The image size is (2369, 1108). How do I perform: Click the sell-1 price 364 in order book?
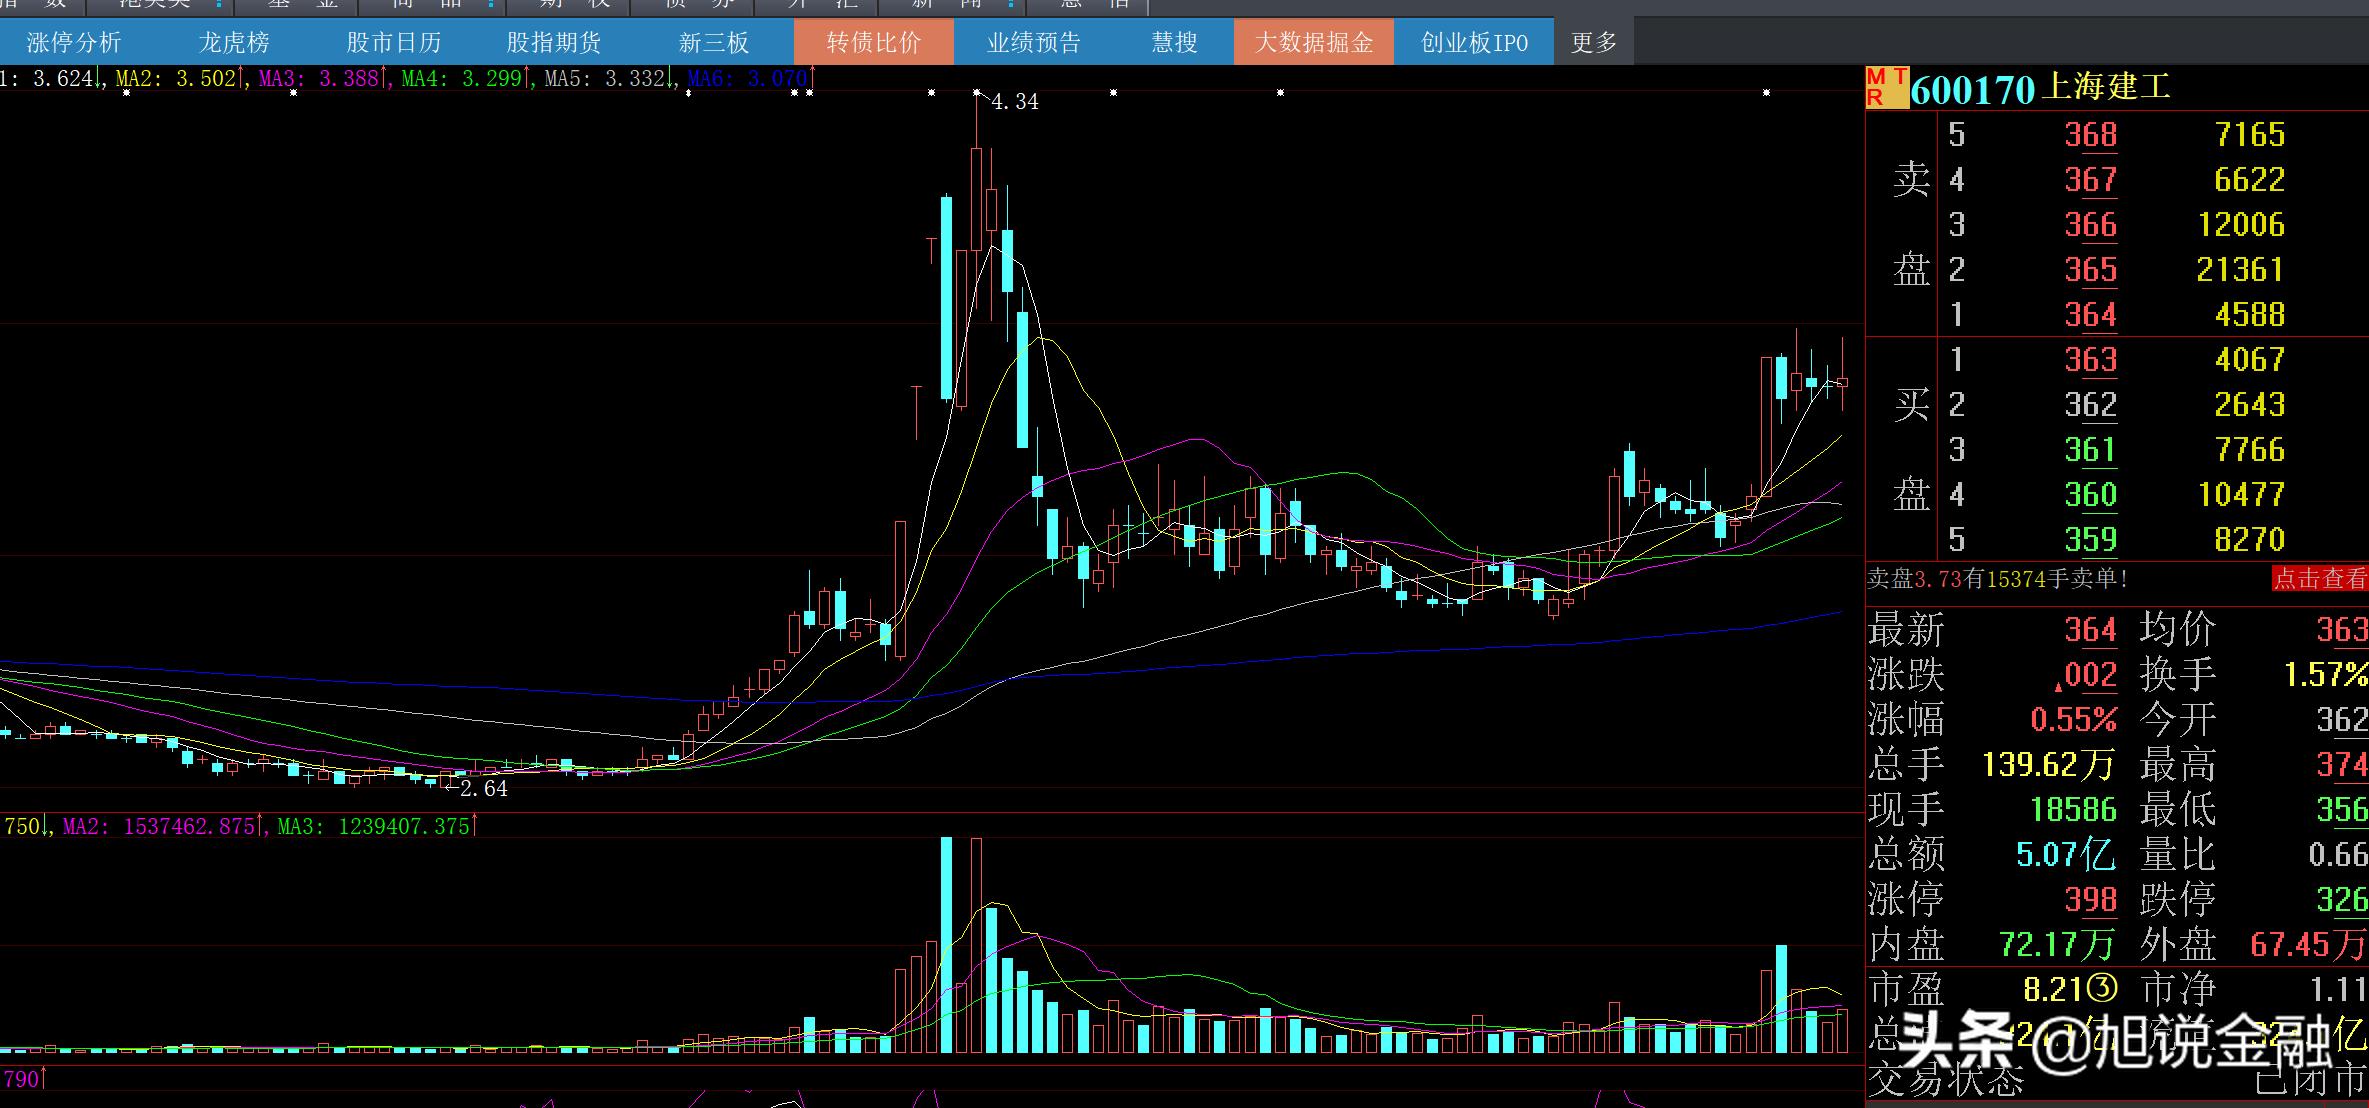(x=2090, y=315)
